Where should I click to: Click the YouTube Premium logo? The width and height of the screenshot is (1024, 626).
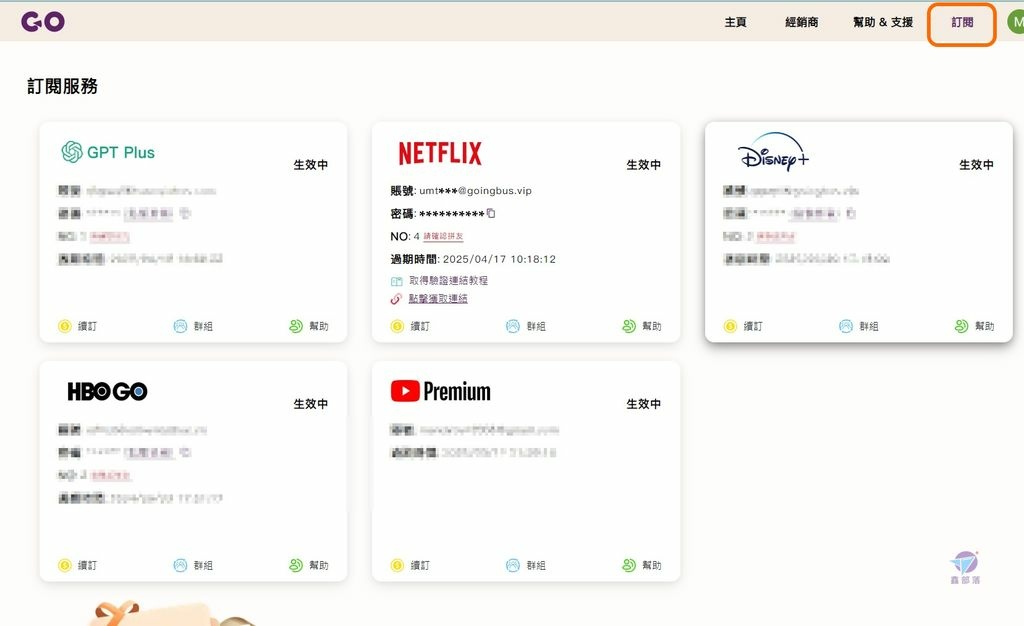tap(440, 392)
